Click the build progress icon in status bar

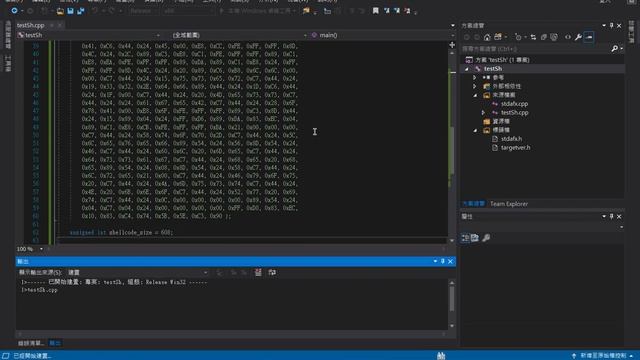pyautogui.click(x=441, y=356)
